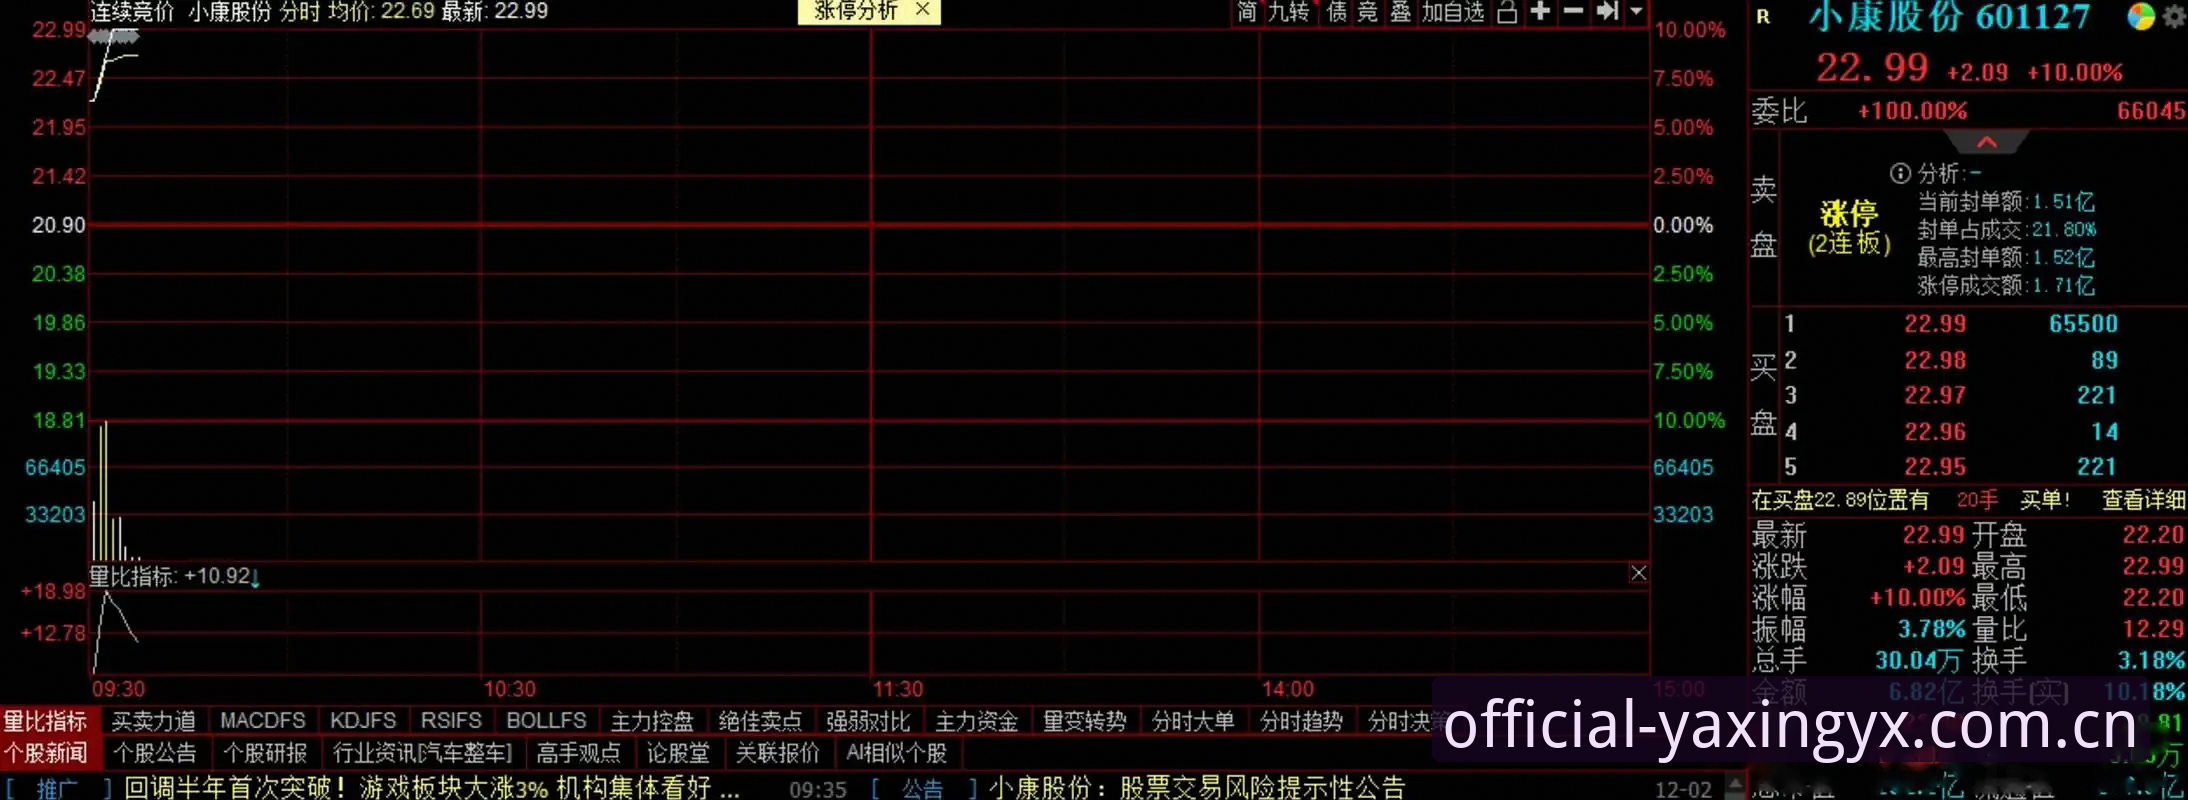2188x800 pixels.
Task: Open the 主力资金 indicator tab
Action: coord(976,721)
